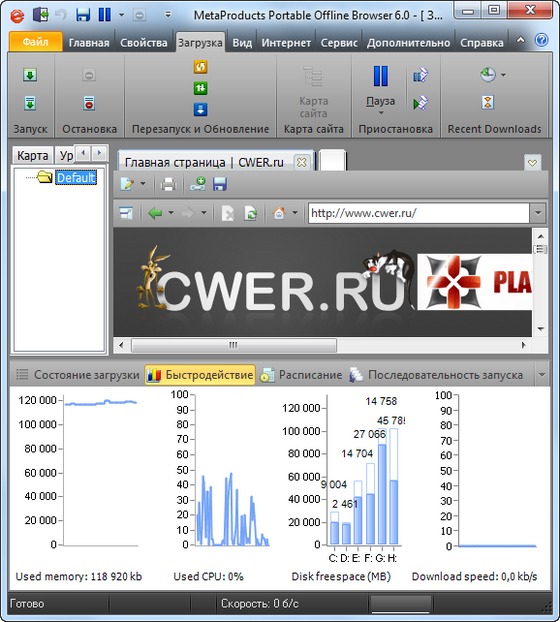Open the Справка ribbon tab
This screenshot has height=622, width=560.
click(x=481, y=42)
